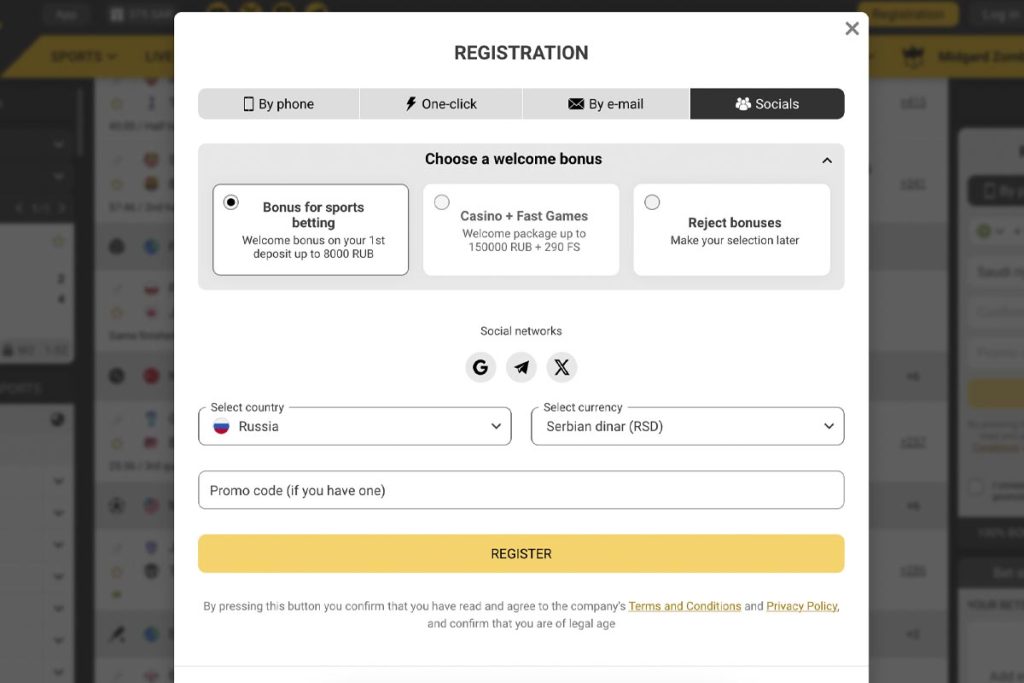Sign up with X social icon
The image size is (1024, 683).
point(562,367)
